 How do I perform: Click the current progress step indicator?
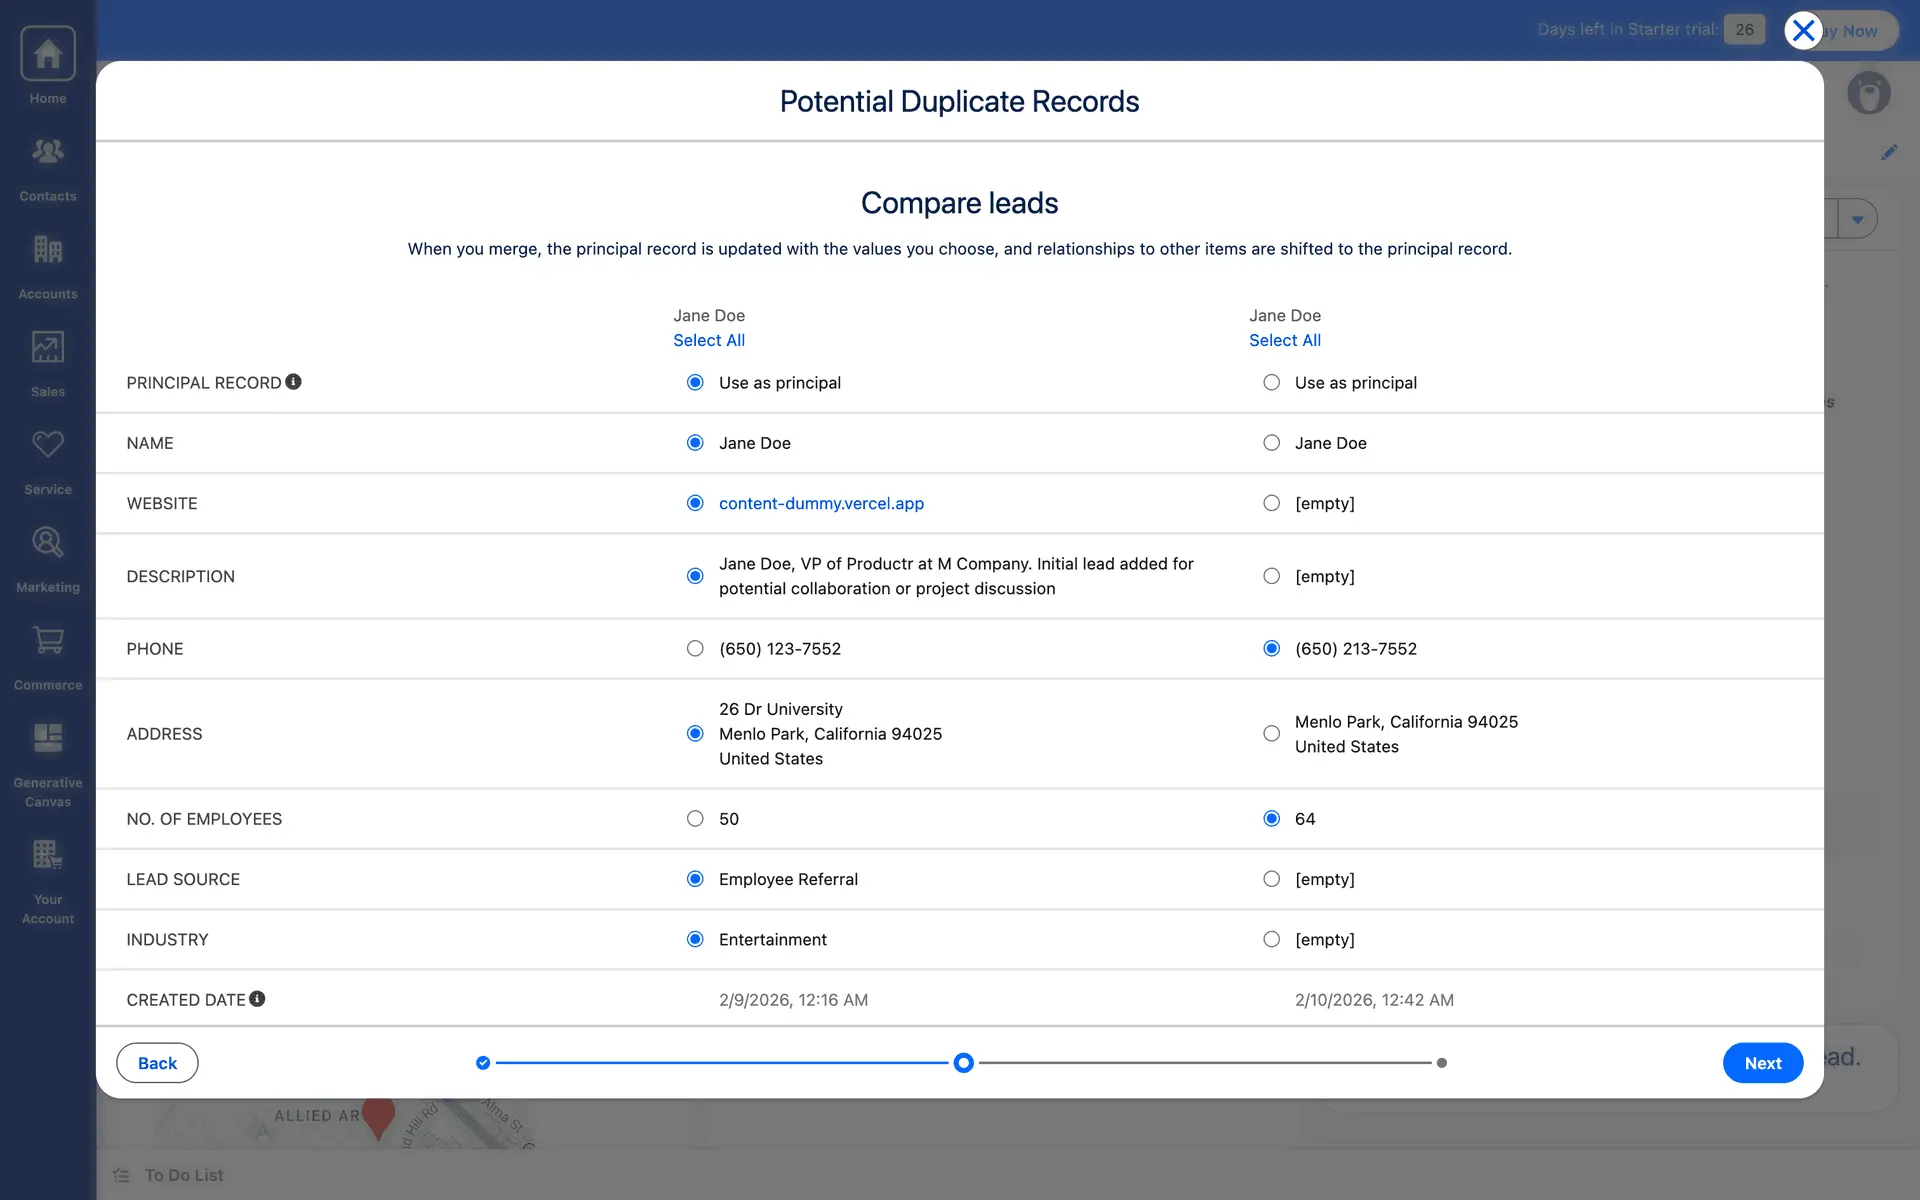(963, 1063)
